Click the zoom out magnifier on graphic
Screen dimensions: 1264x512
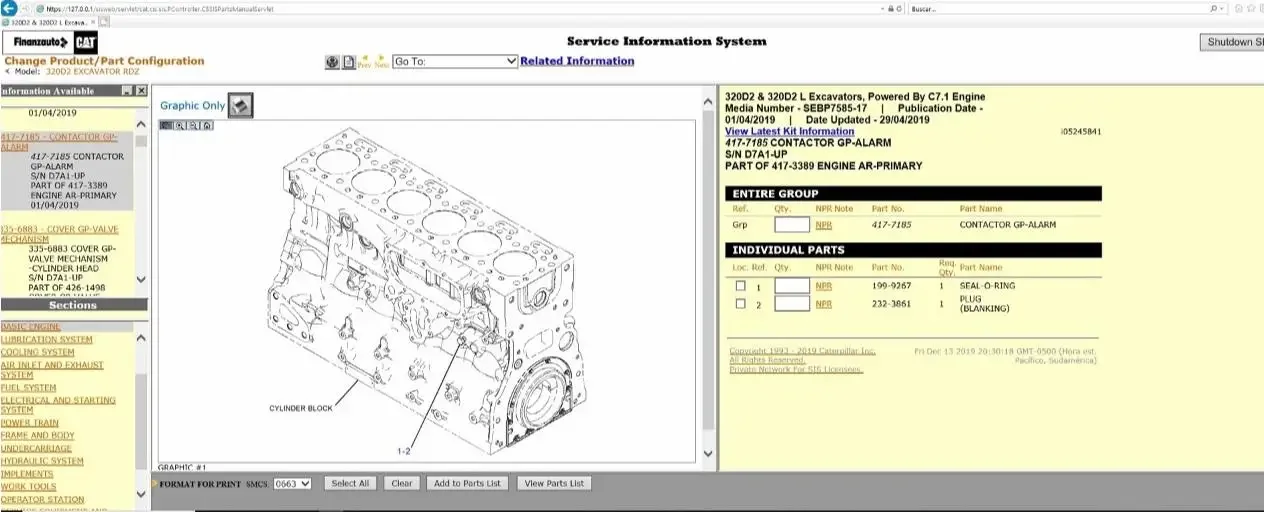[193, 126]
